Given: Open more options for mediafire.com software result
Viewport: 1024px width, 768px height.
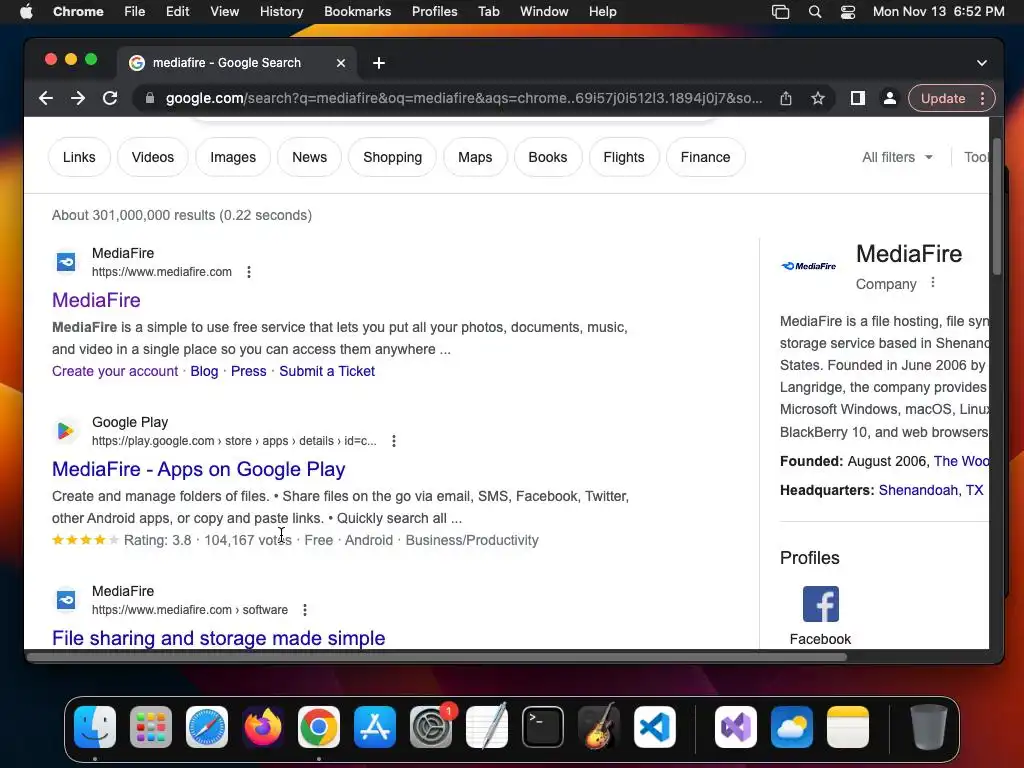Looking at the screenshot, I should point(305,610).
